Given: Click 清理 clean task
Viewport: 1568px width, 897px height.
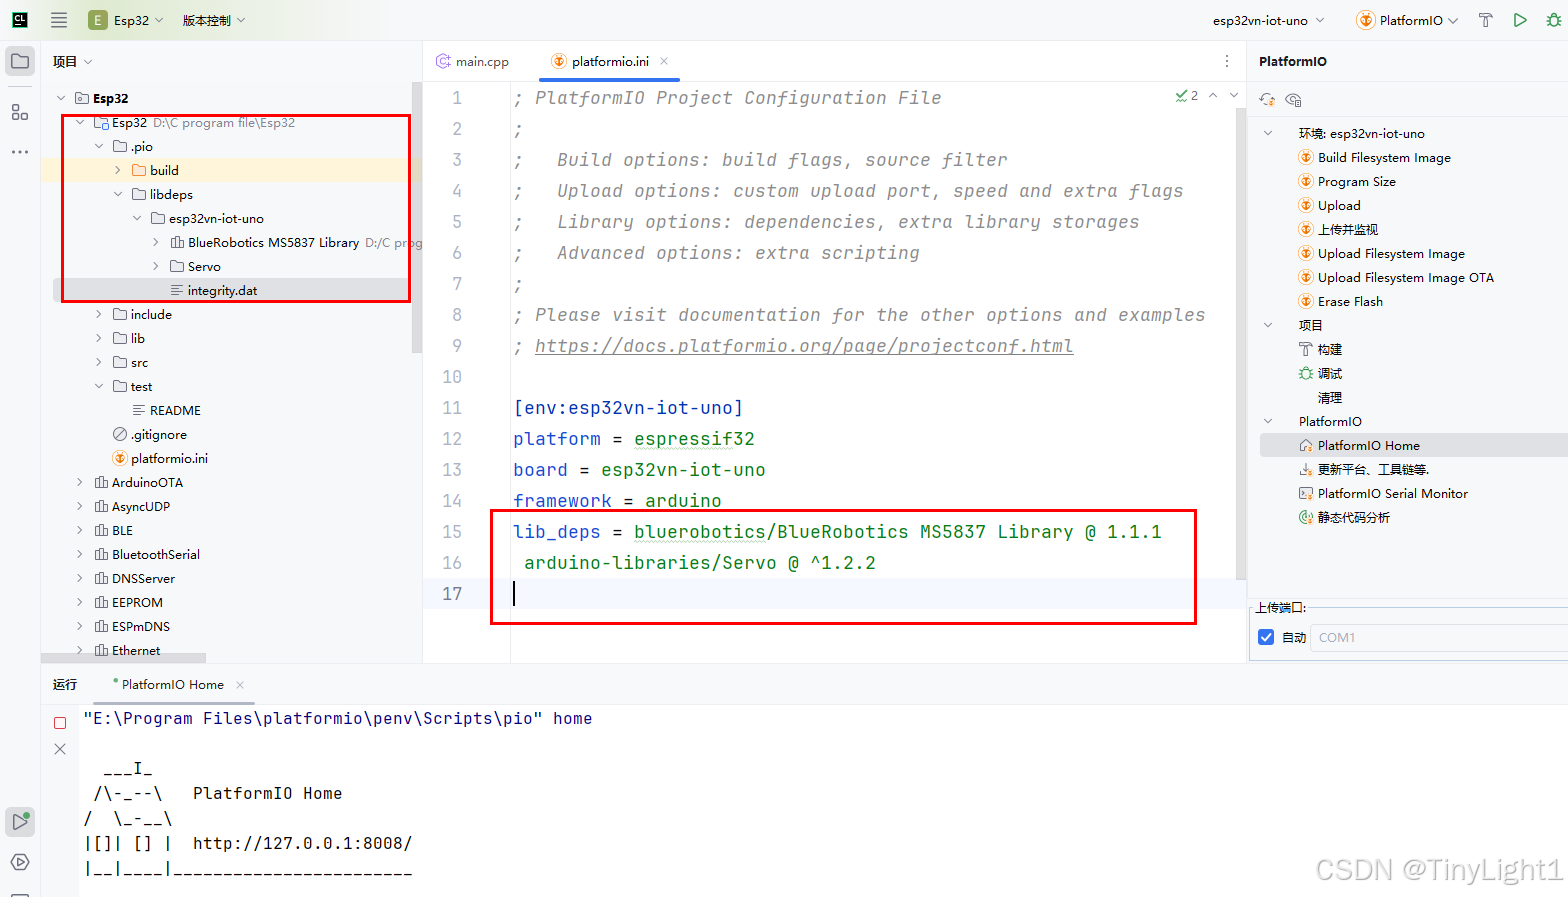Looking at the screenshot, I should point(1330,398).
